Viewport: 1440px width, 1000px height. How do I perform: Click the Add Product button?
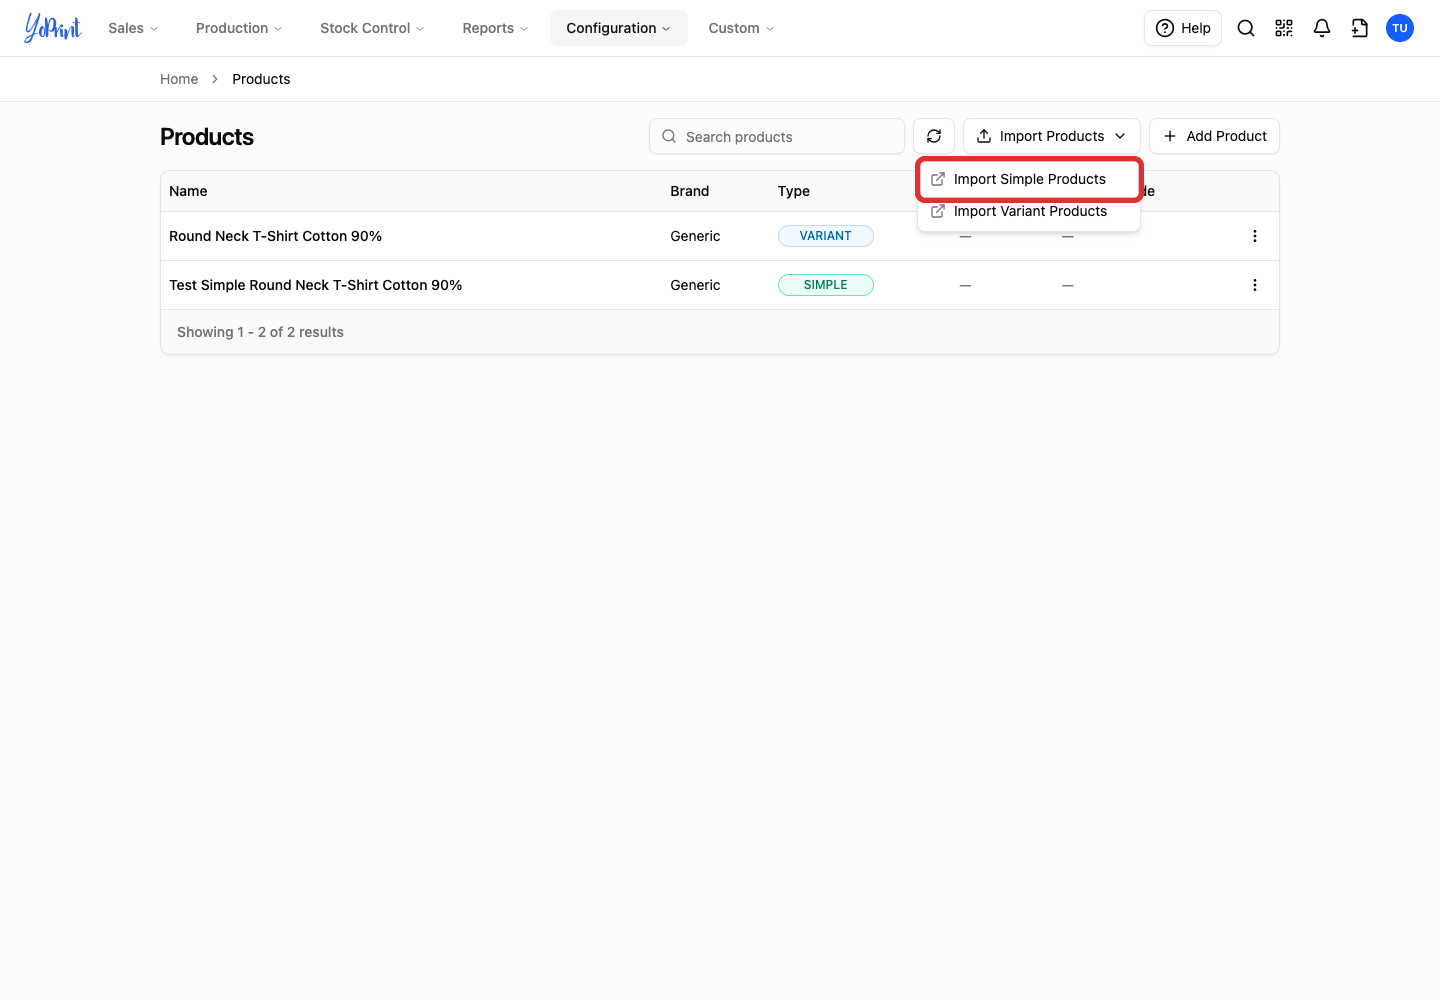click(x=1214, y=136)
